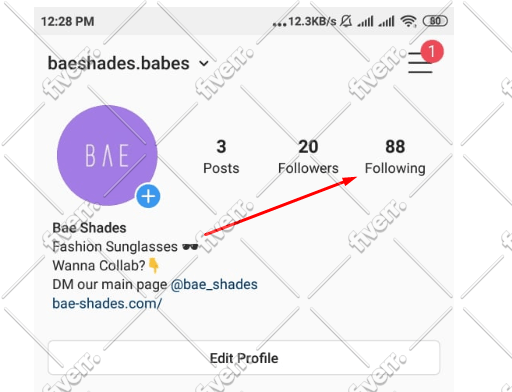512x392 pixels.
Task: Tap the 12:28 PM clock
Action: point(68,22)
